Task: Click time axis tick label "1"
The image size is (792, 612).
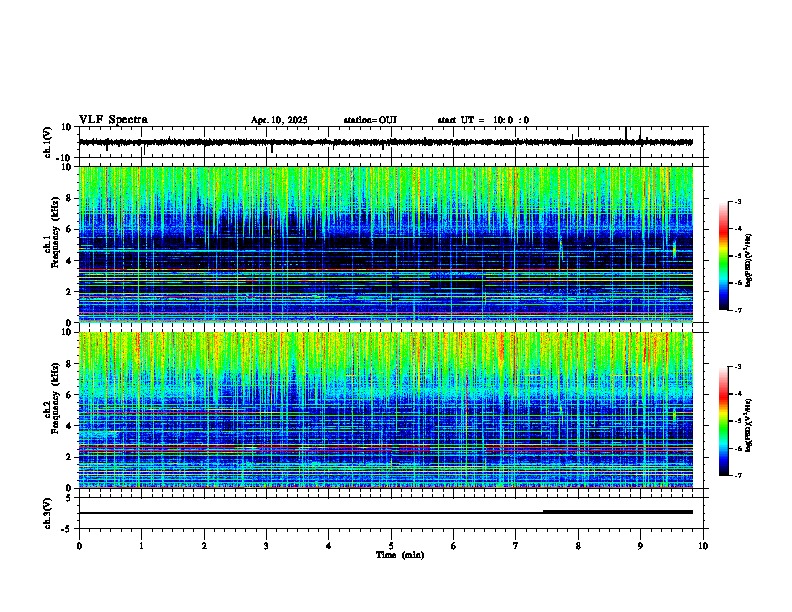Action: (141, 546)
